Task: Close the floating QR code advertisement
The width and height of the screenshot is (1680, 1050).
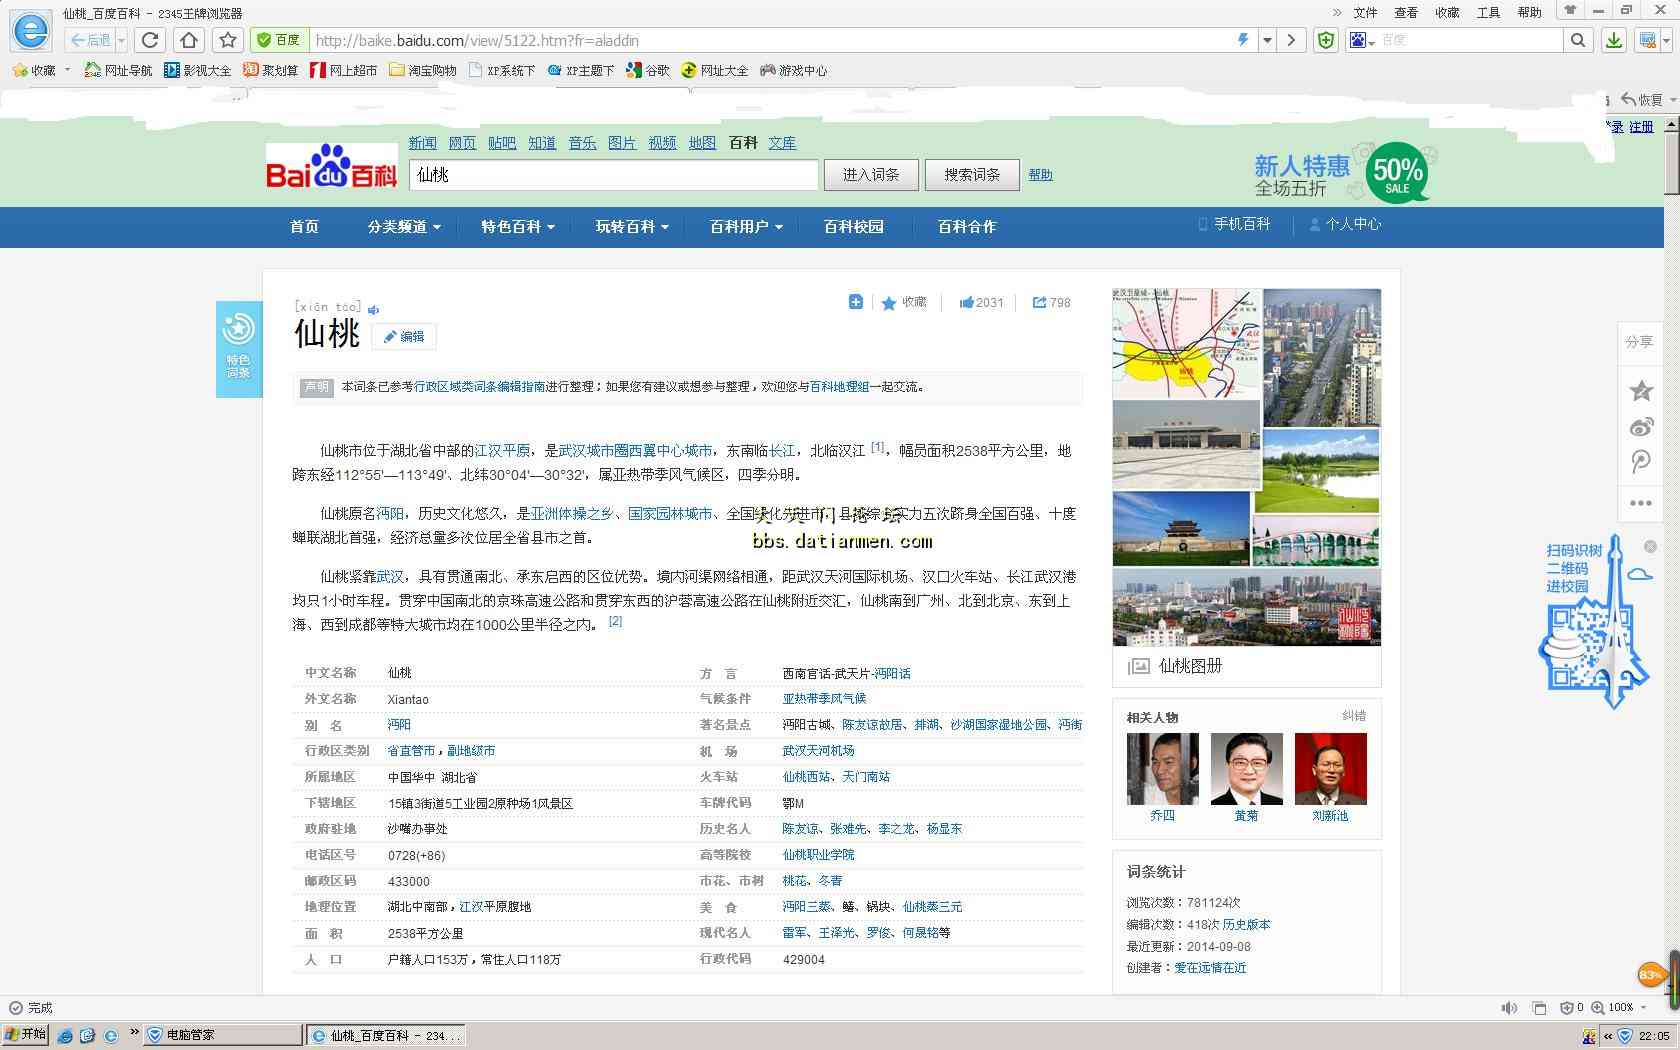Action: [x=1651, y=546]
